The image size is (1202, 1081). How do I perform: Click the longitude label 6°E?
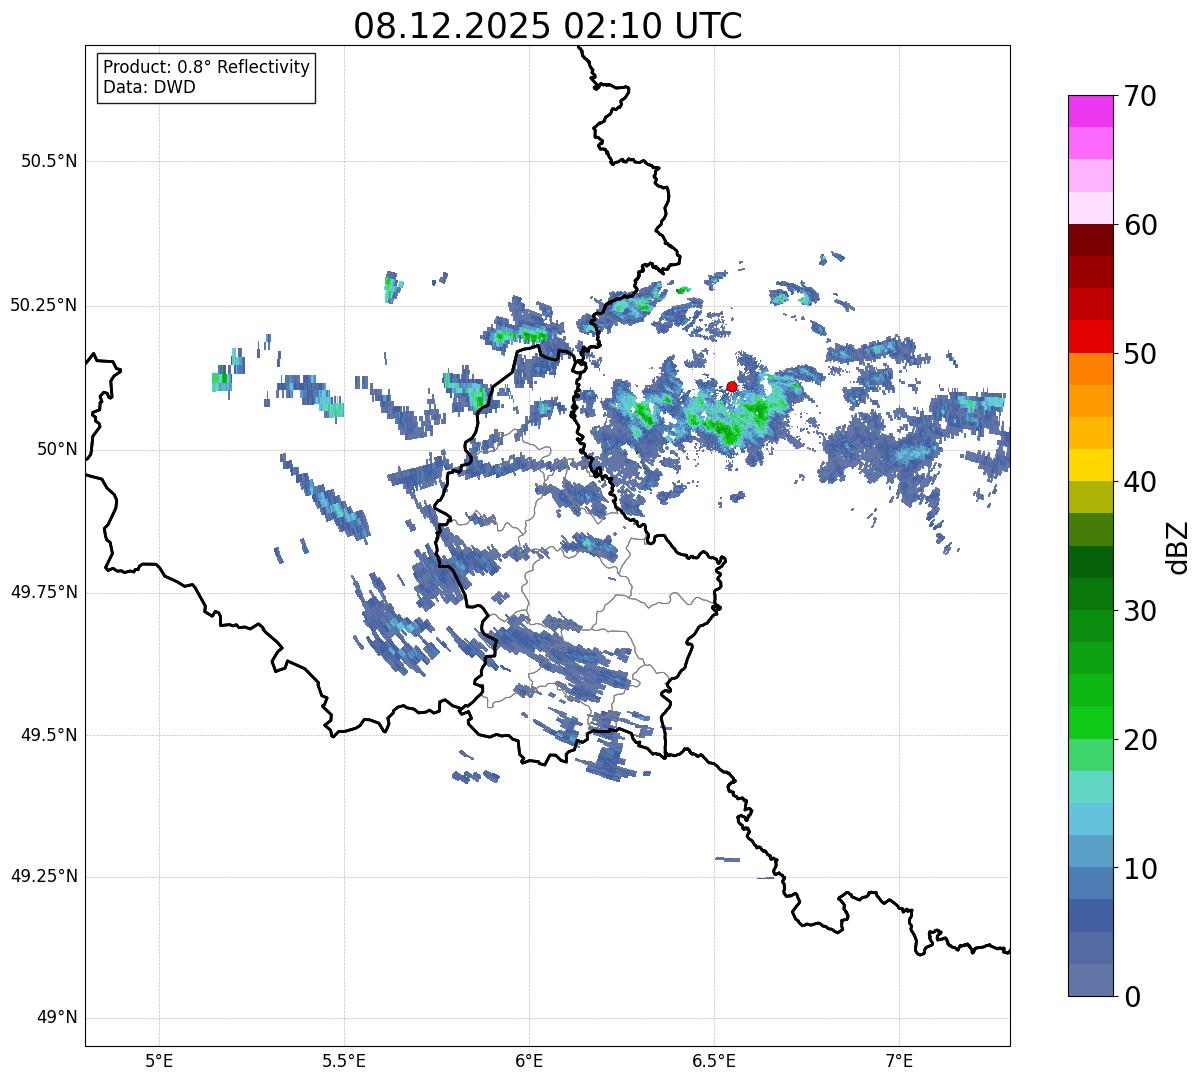(529, 1060)
